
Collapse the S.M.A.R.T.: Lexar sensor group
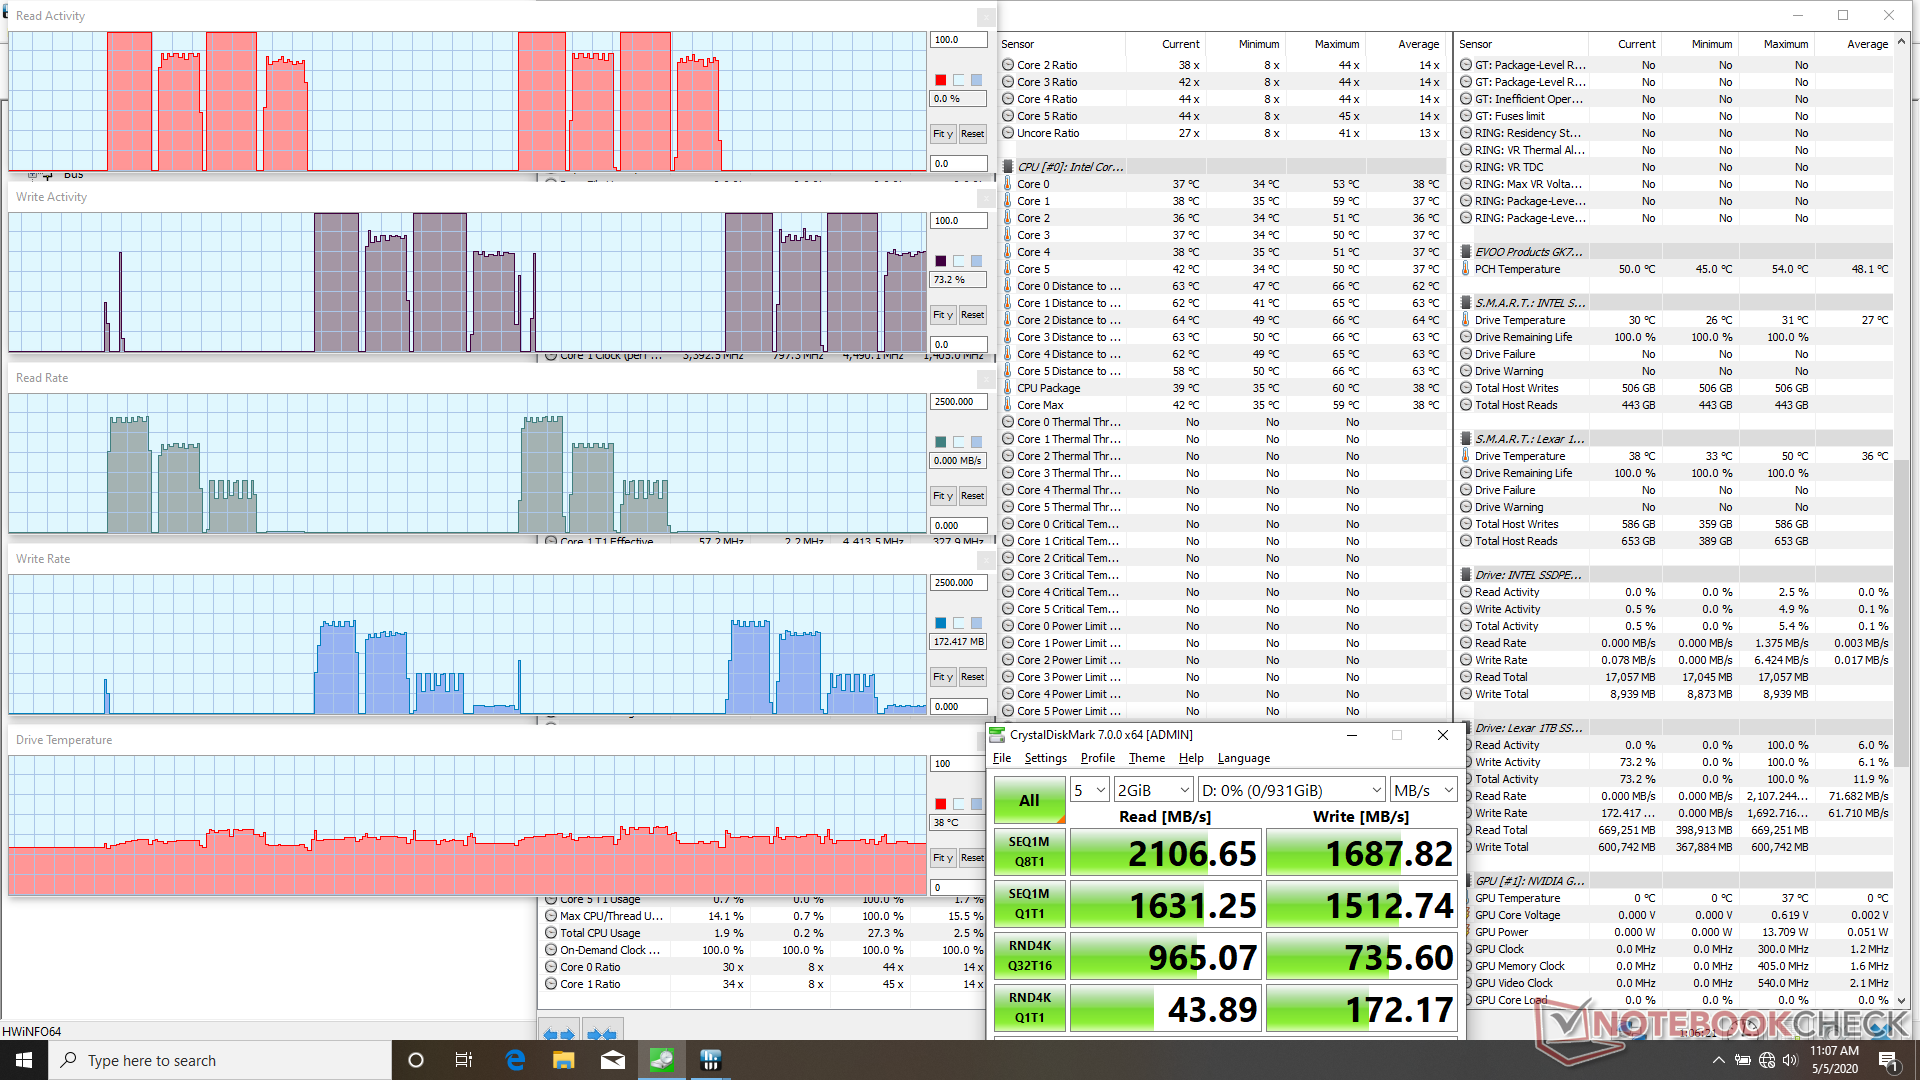(x=1465, y=439)
